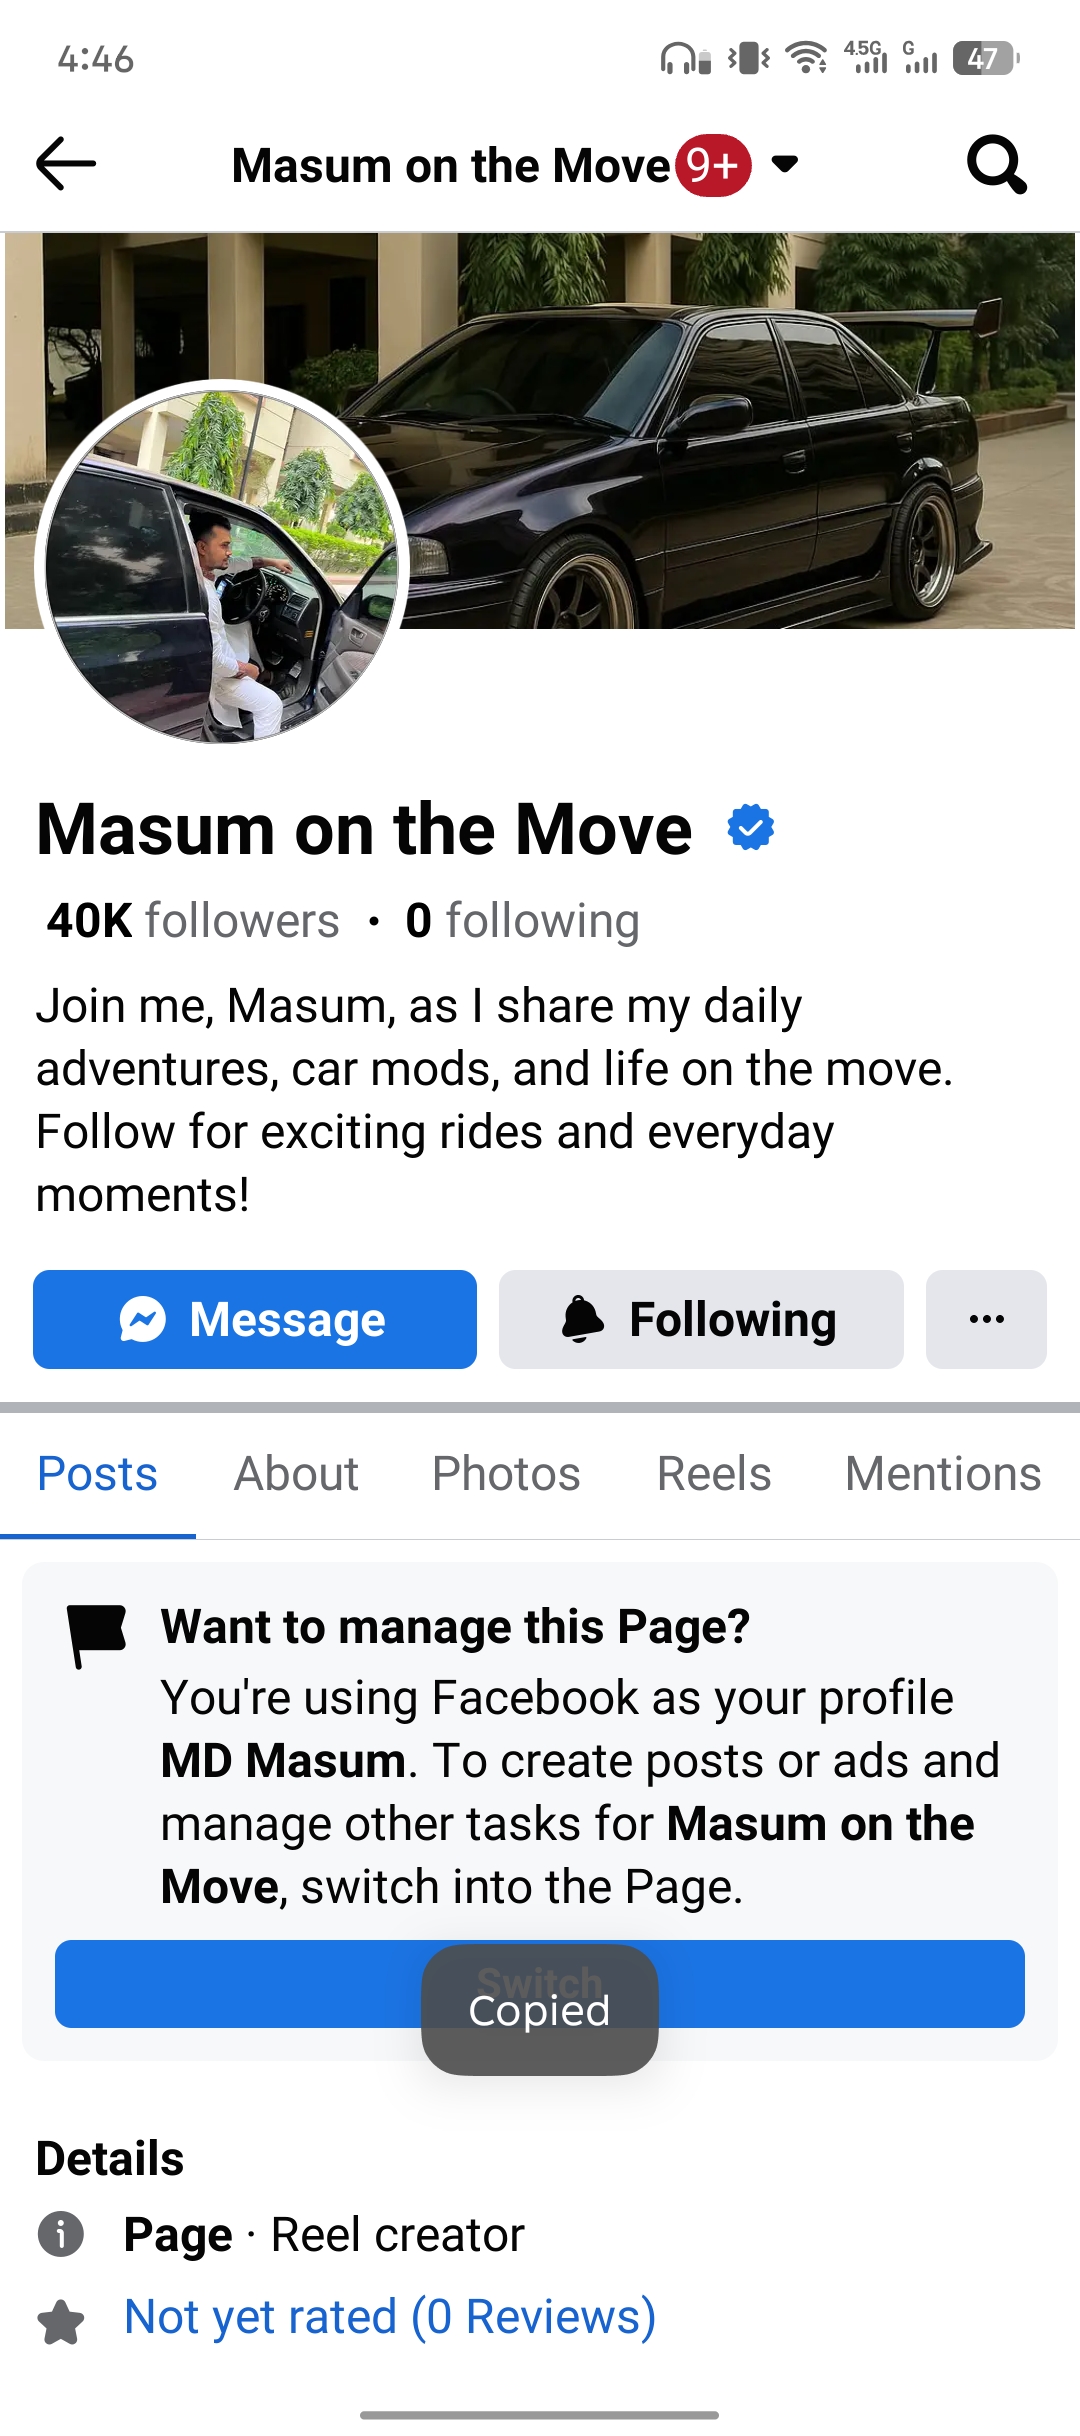Open the three-dots more options menu
This screenshot has width=1080, height=2436.
(986, 1319)
